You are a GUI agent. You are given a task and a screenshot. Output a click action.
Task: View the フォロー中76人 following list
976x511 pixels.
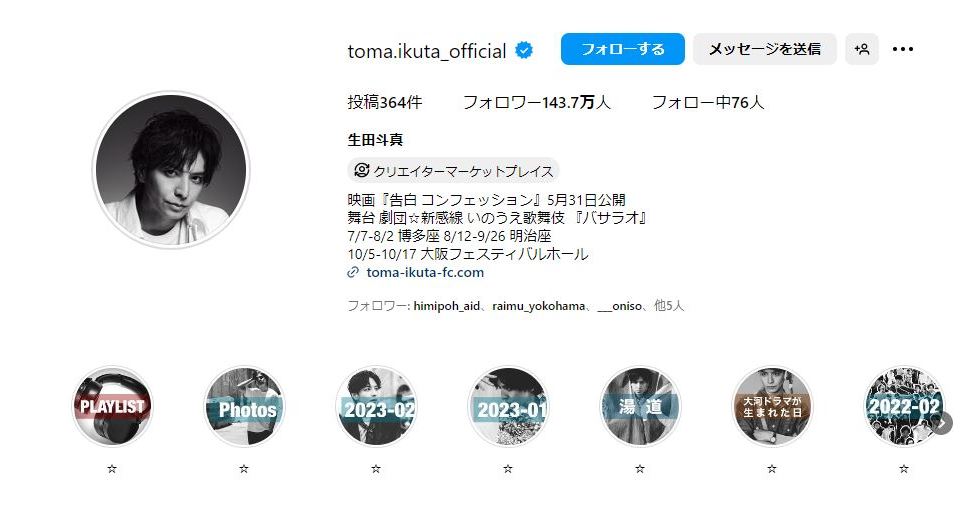[x=708, y=102]
